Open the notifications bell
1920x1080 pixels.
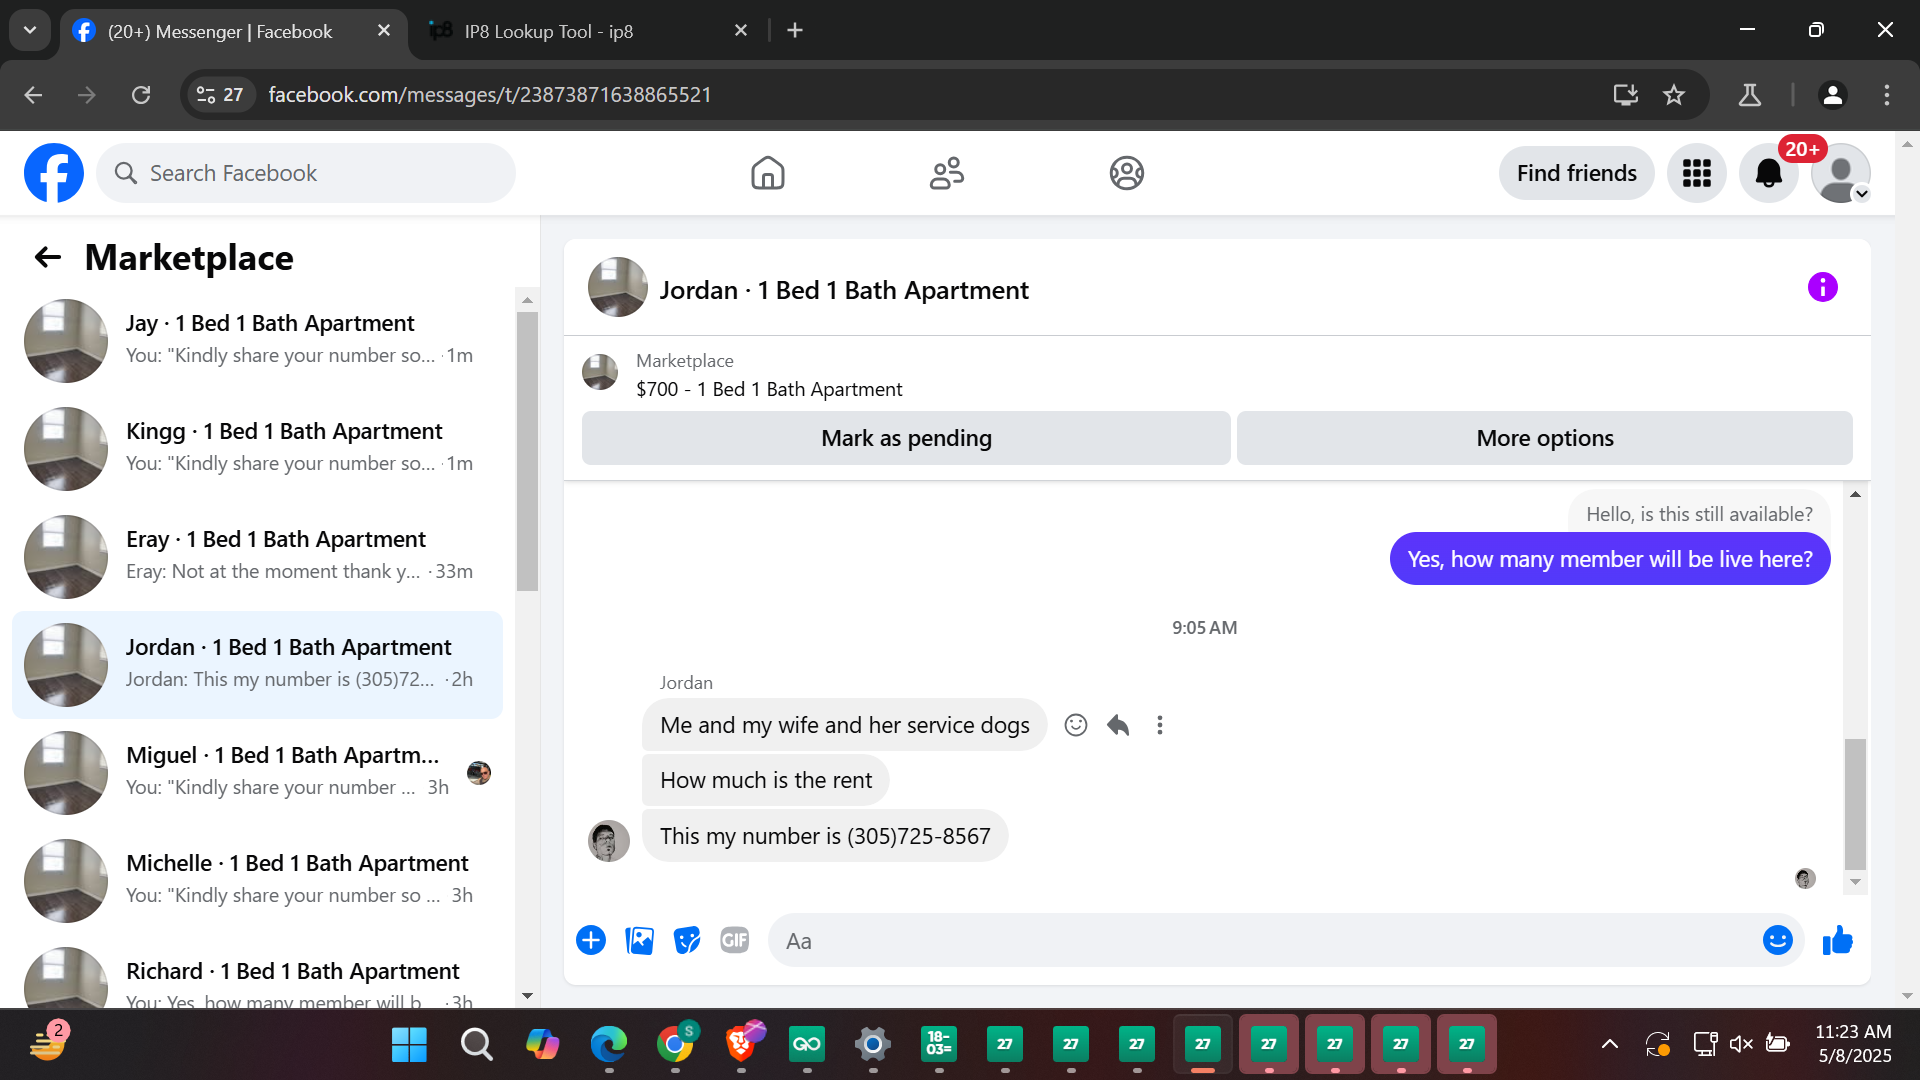1769,173
